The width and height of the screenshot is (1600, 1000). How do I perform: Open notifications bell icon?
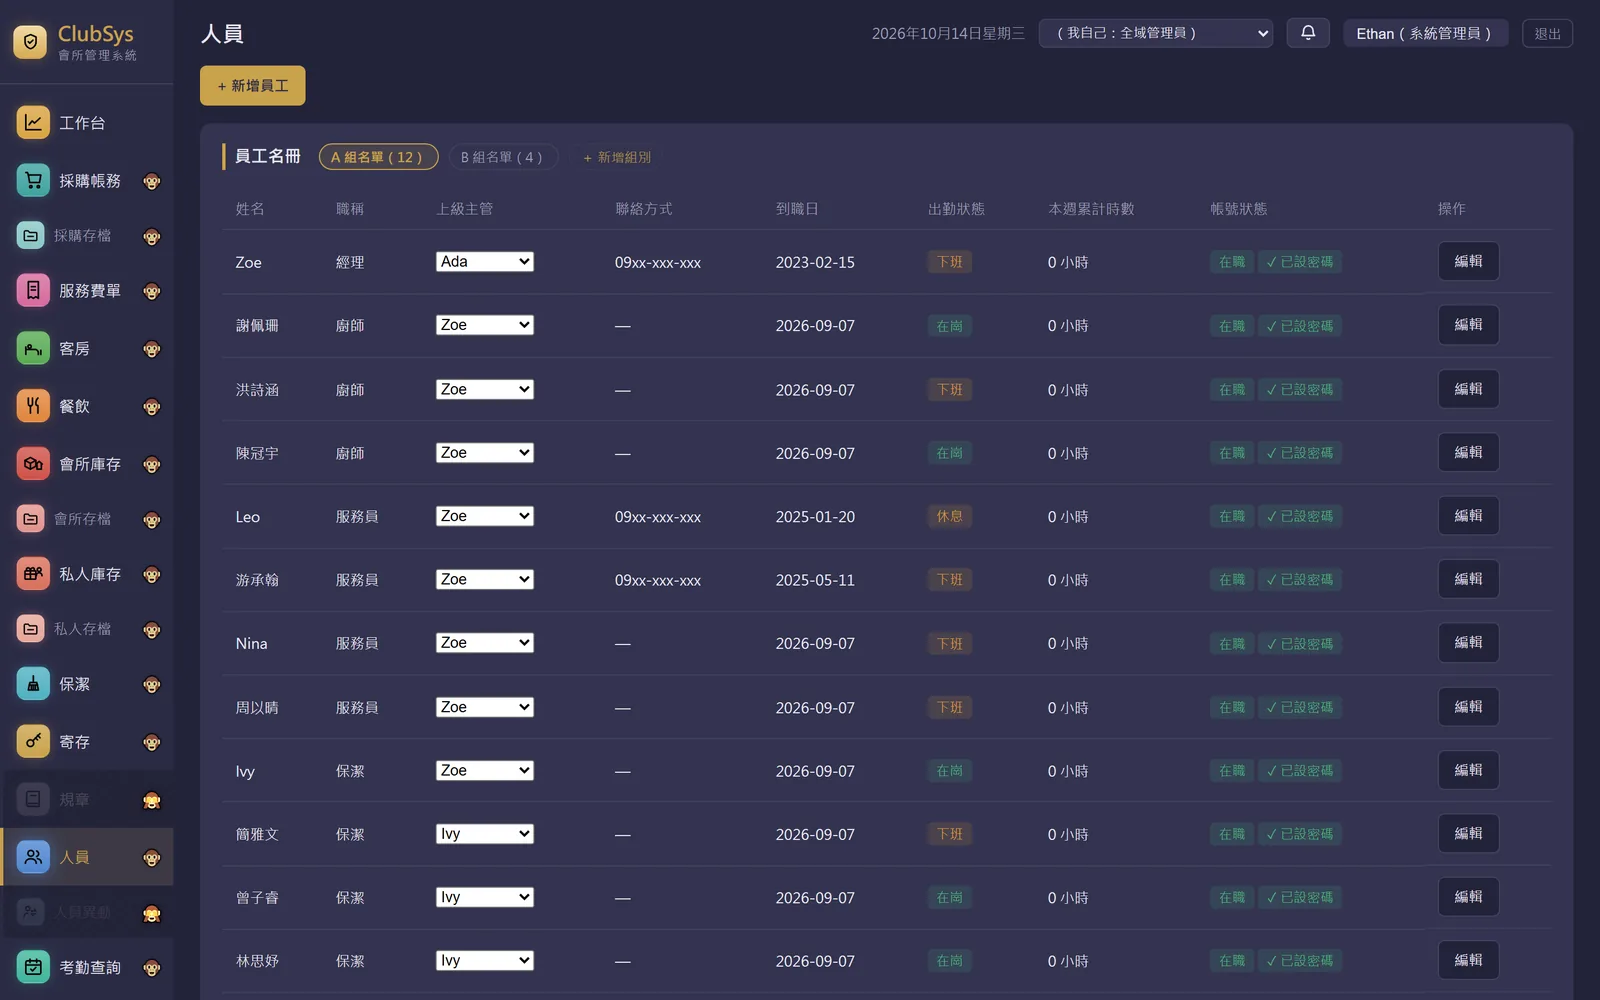coord(1308,33)
